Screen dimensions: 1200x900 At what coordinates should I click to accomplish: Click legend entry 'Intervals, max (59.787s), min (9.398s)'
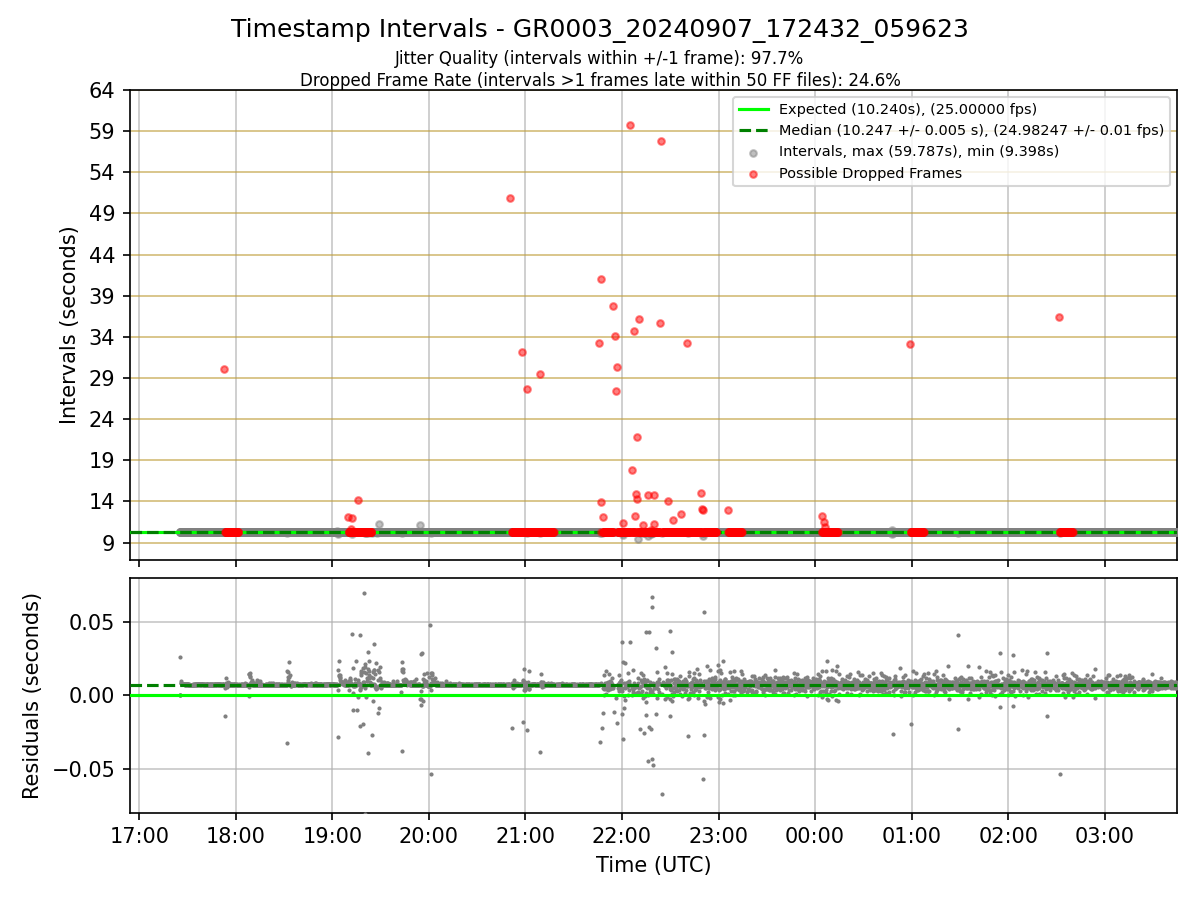(918, 151)
